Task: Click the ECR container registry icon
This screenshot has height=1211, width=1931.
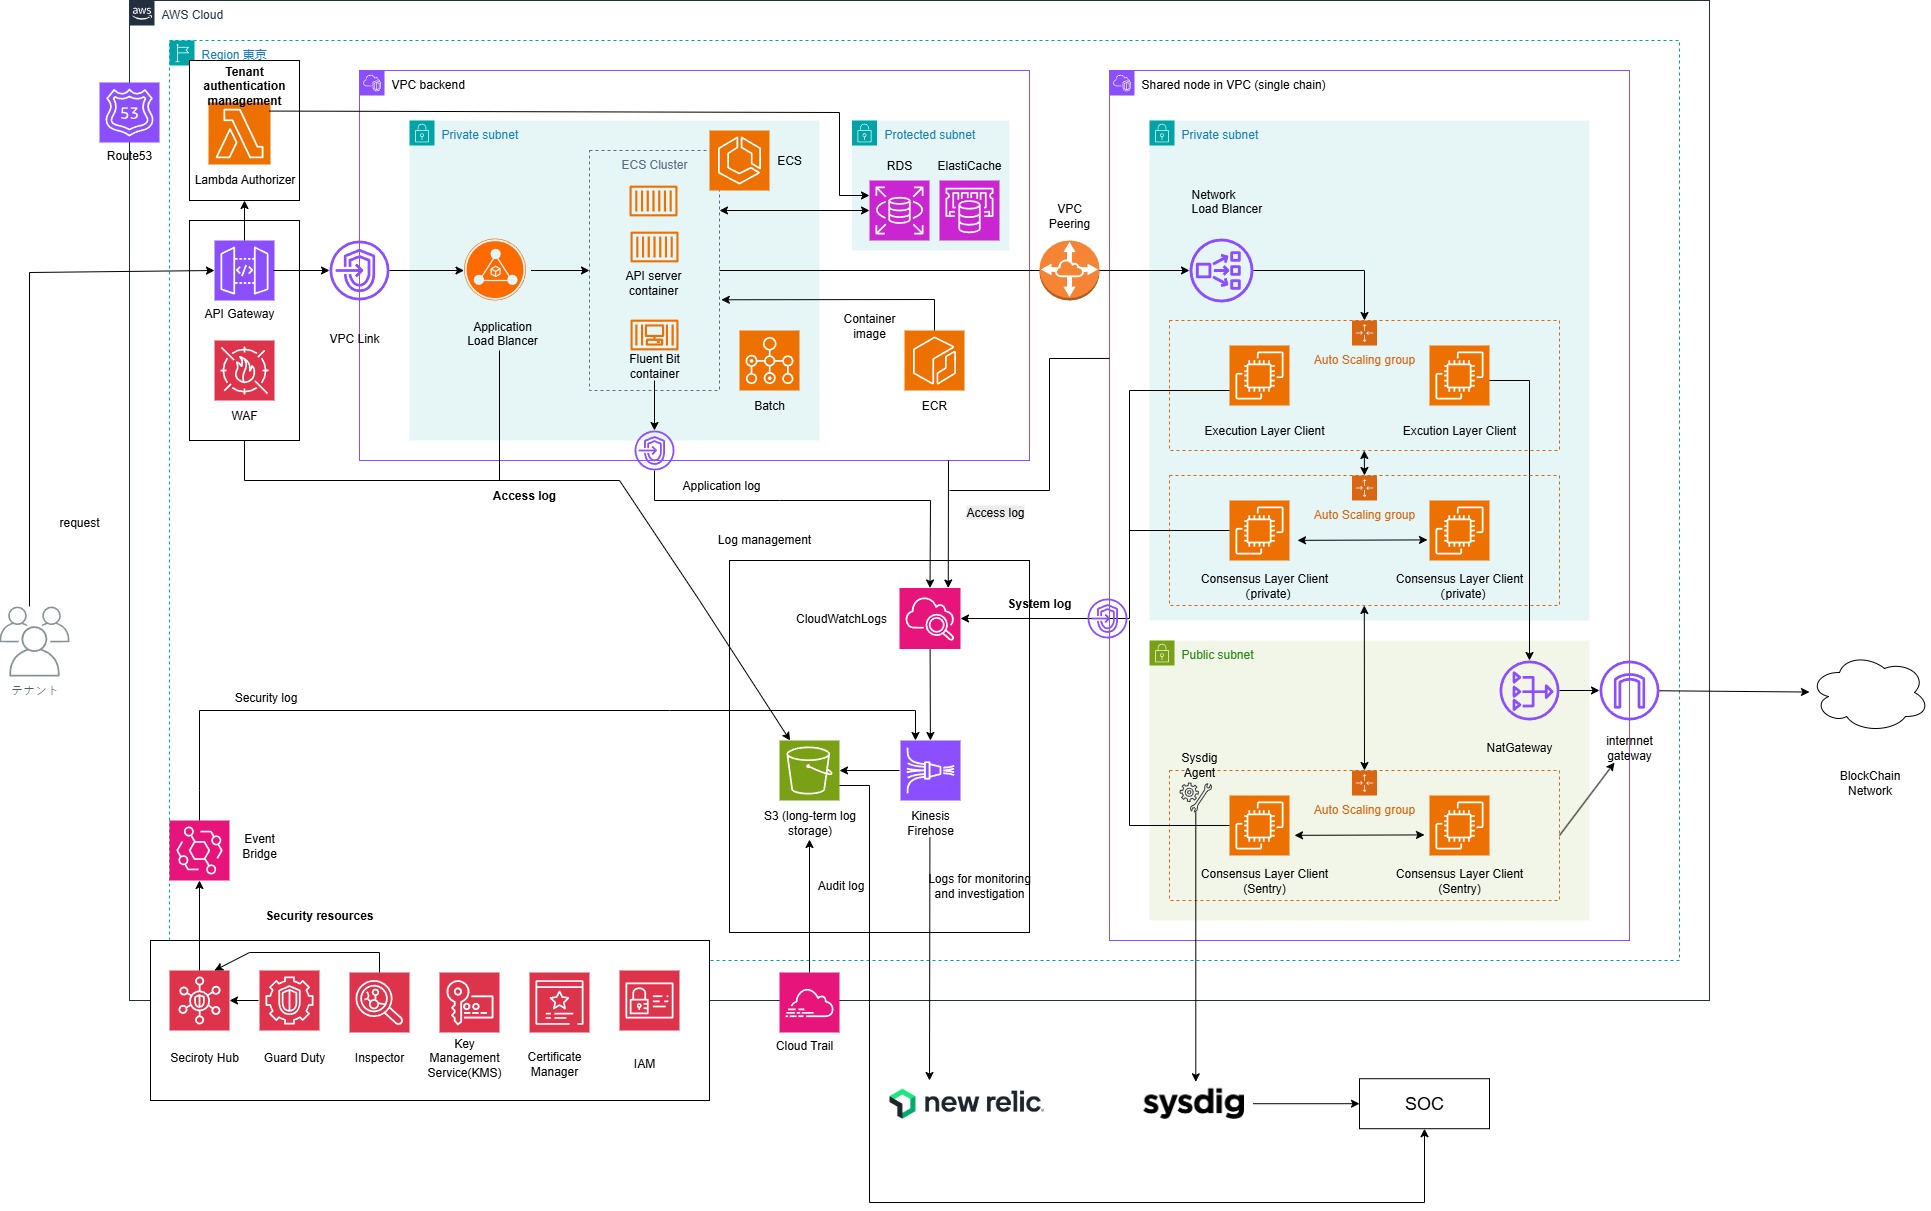Action: coord(934,360)
